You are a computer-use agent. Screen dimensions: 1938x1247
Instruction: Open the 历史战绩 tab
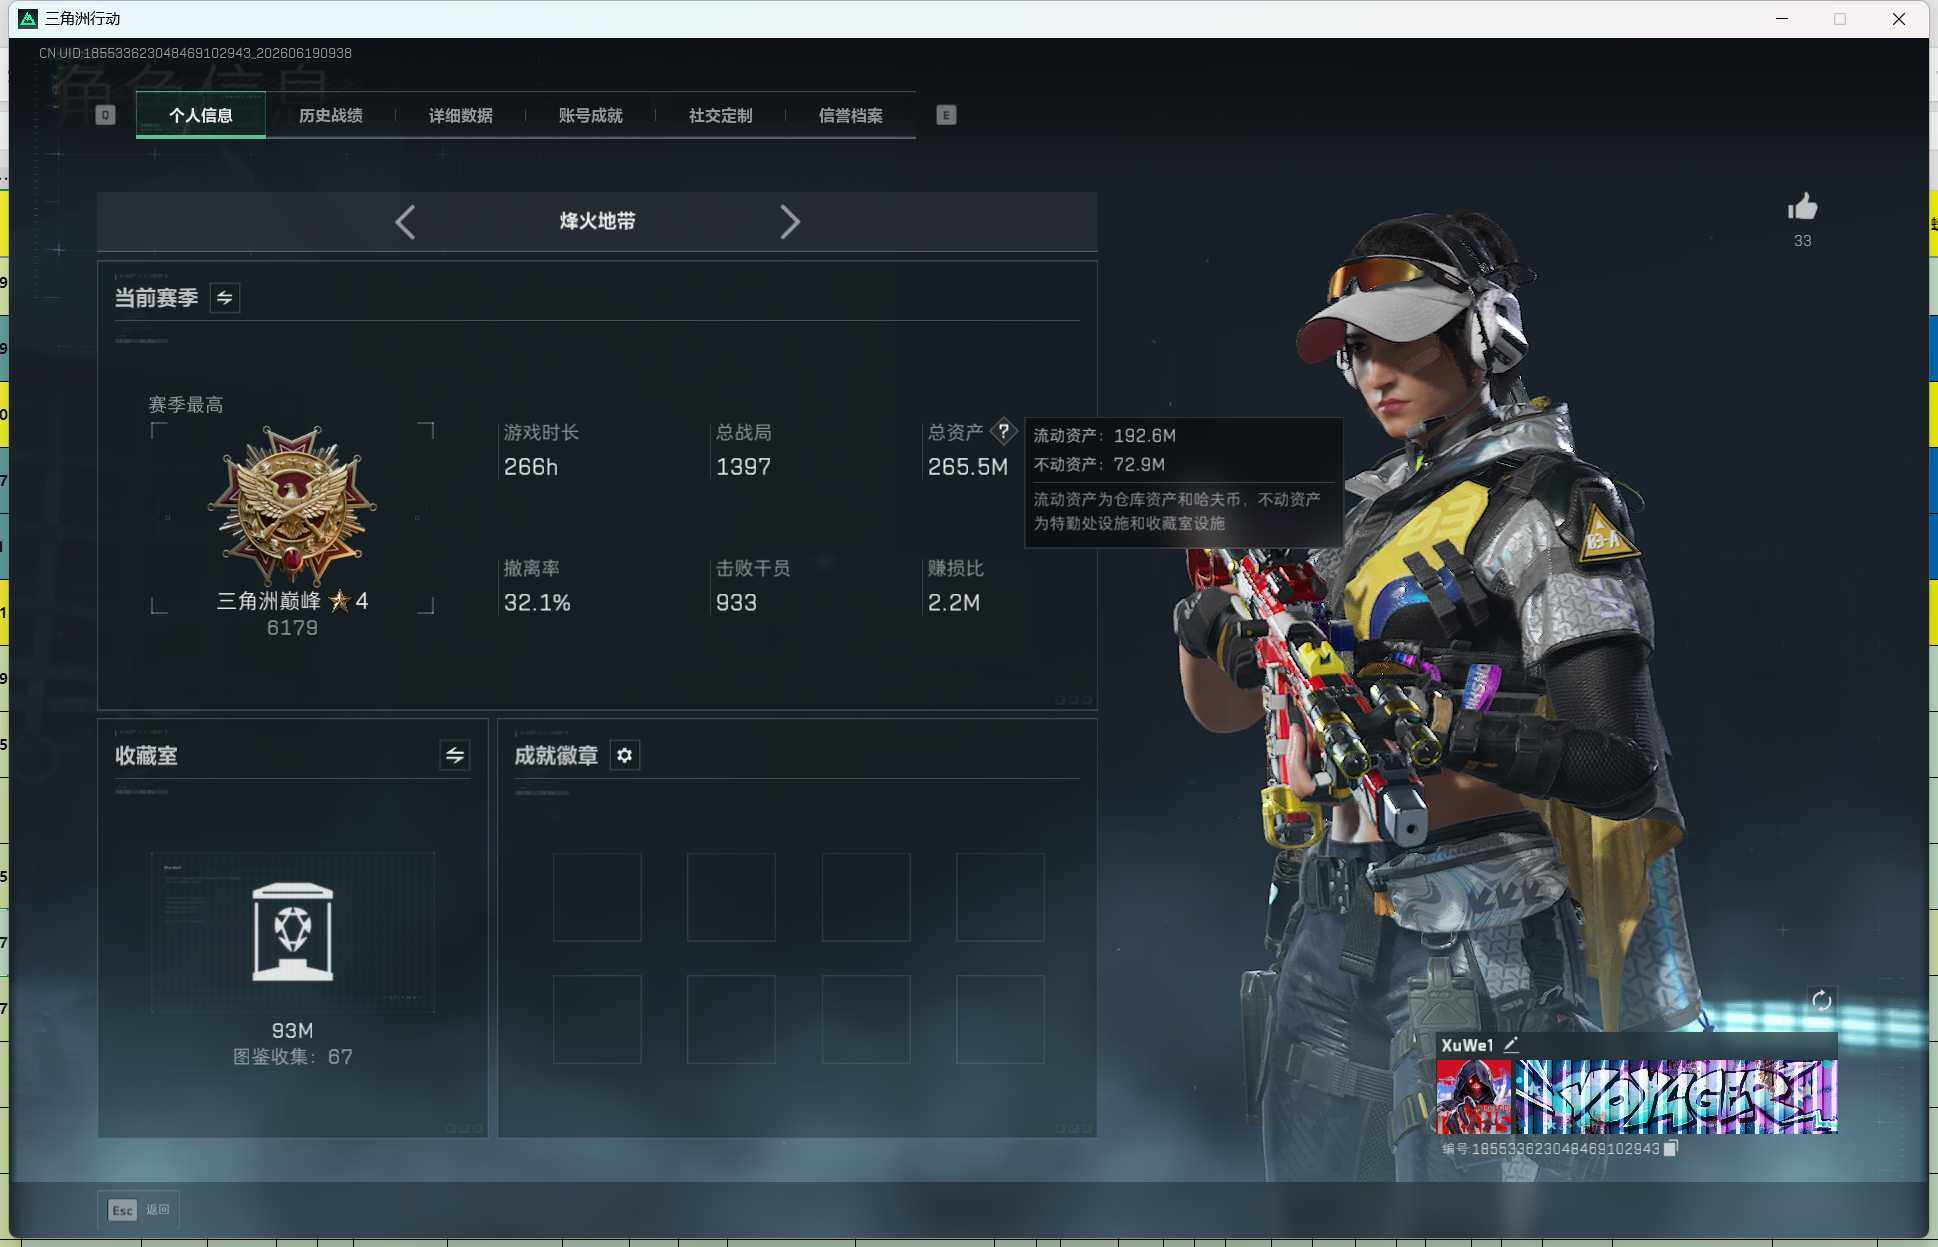point(330,115)
